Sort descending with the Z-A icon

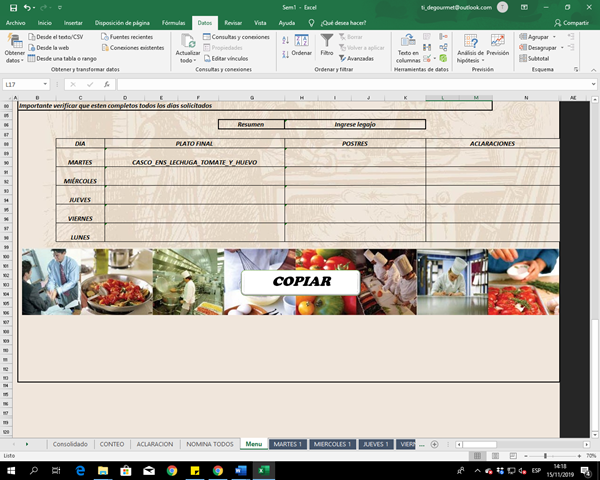(285, 54)
